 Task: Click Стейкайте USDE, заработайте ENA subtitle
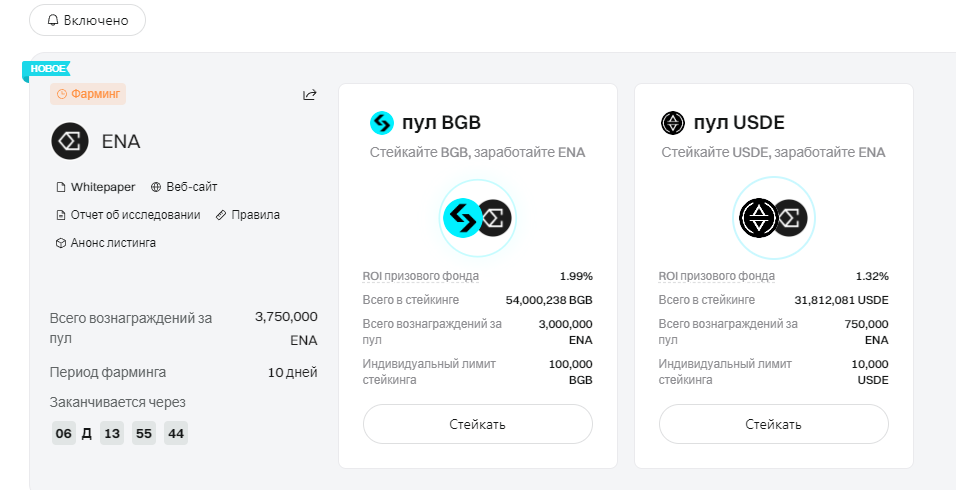coord(773,152)
